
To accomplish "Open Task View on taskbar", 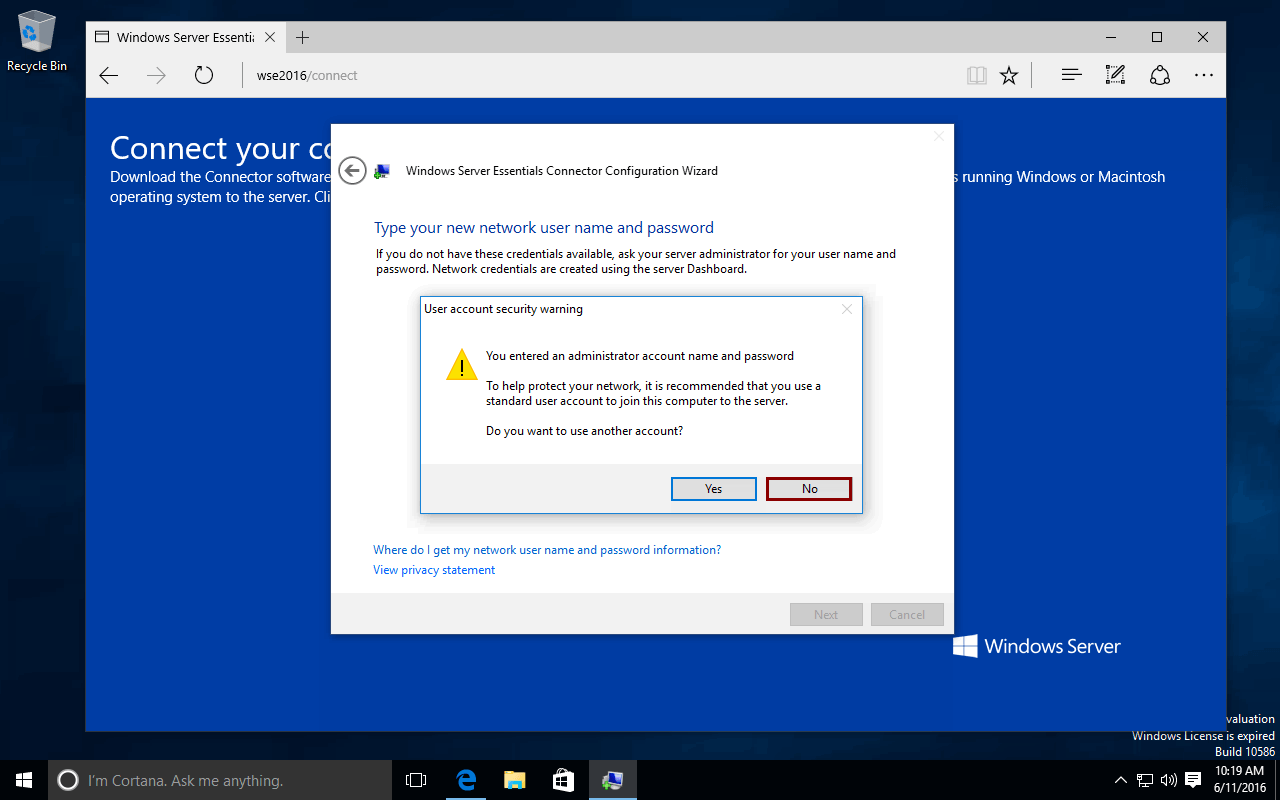I will 416,780.
